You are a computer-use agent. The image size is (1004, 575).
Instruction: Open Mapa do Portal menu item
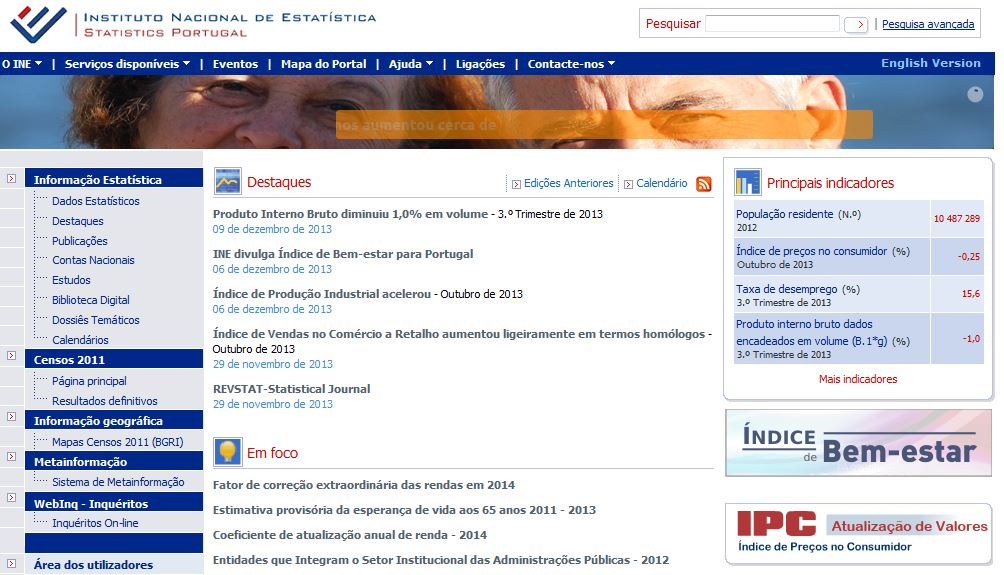pyautogui.click(x=323, y=64)
